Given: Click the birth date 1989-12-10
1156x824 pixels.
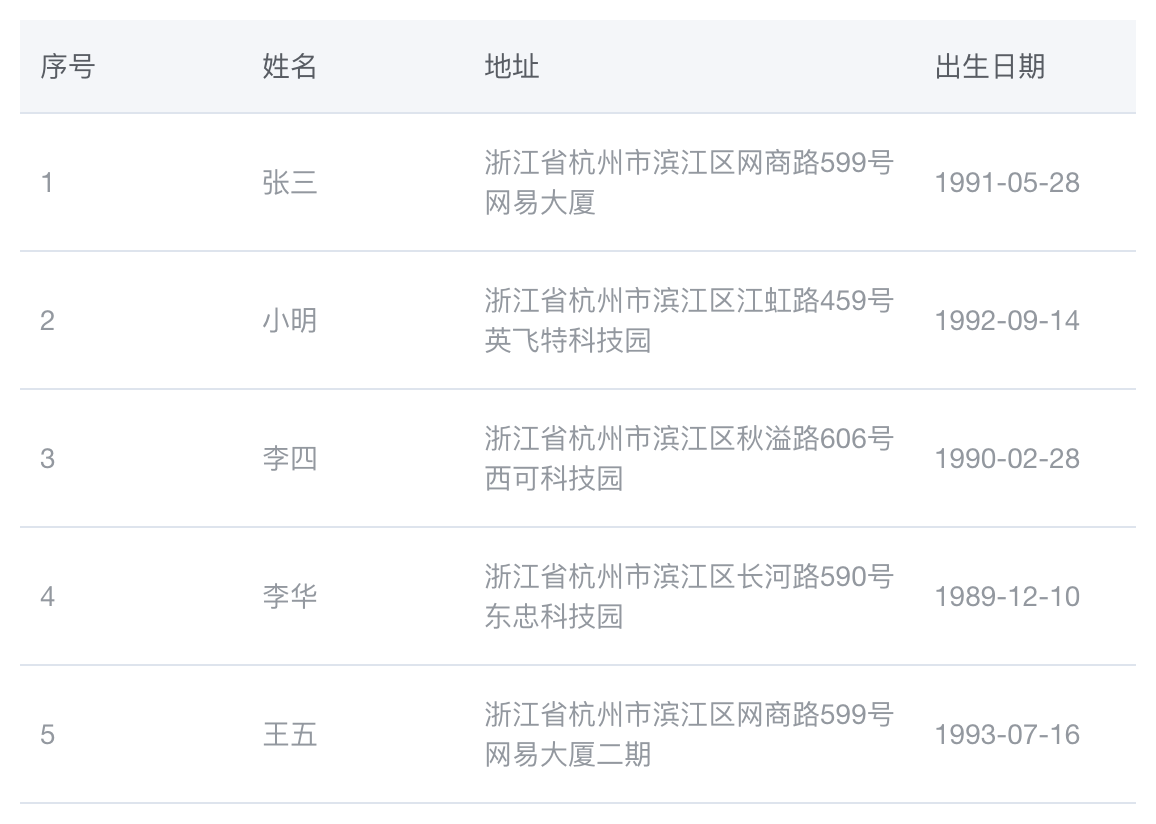Looking at the screenshot, I should [x=1007, y=596].
